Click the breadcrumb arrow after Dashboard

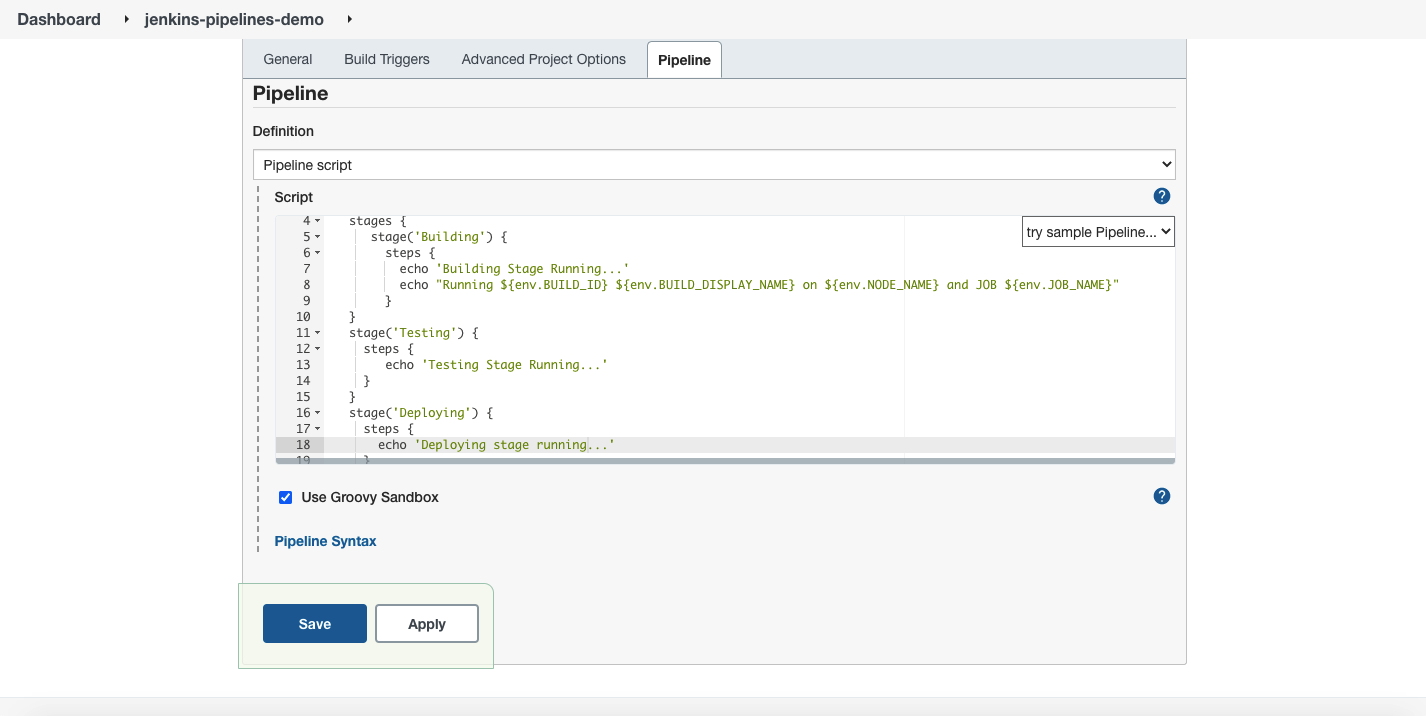tap(127, 19)
